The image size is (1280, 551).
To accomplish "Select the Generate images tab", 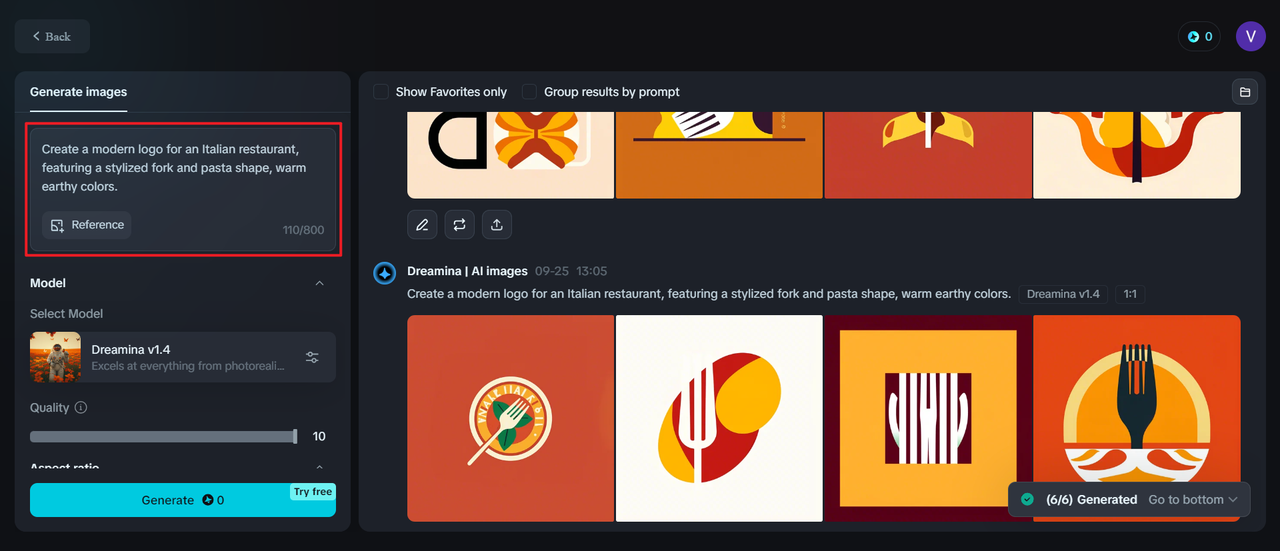I will (78, 92).
